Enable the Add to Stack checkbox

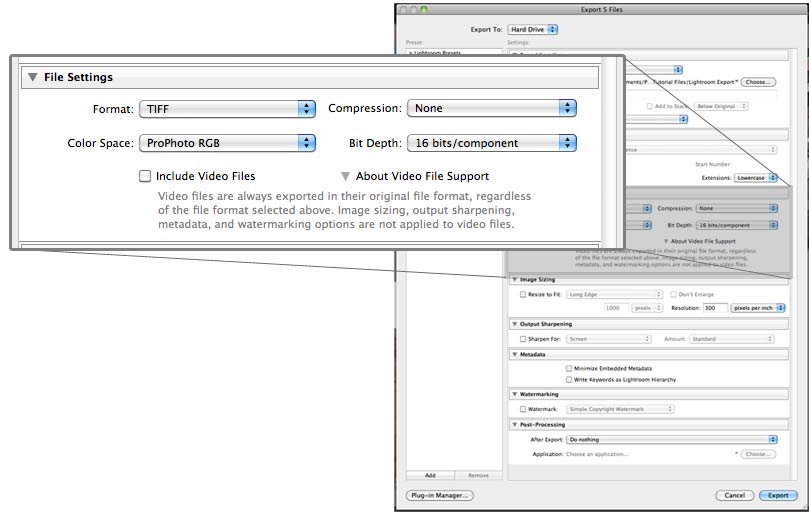pyautogui.click(x=650, y=106)
